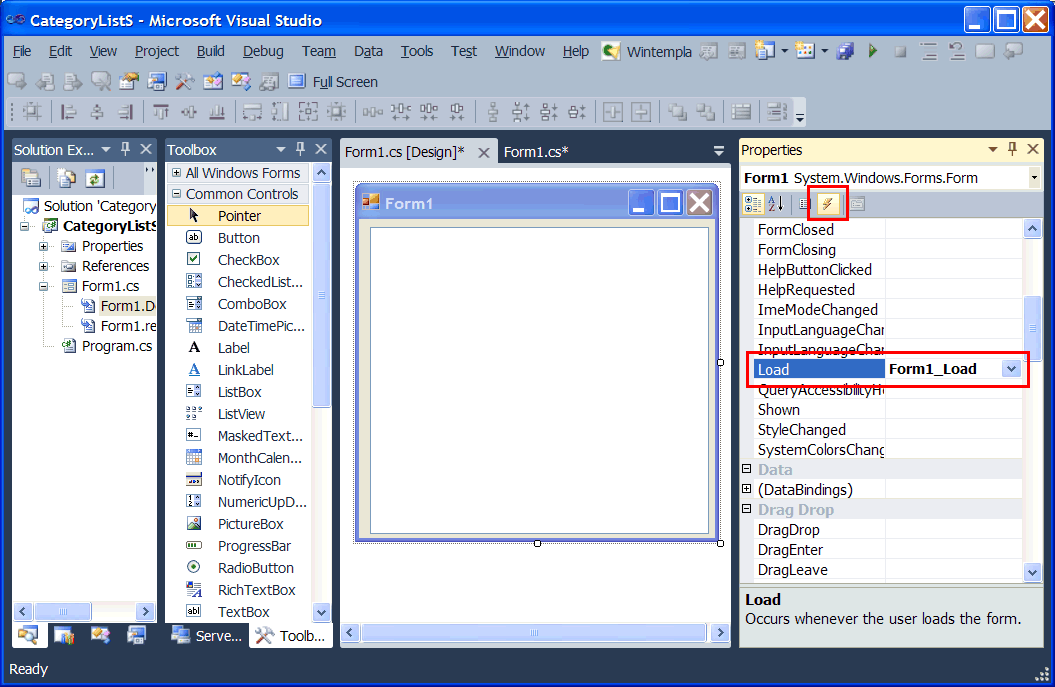This screenshot has width=1055, height=687.
Task: Click the Properties panel vertical scrollbar thumb
Action: [x=1033, y=328]
